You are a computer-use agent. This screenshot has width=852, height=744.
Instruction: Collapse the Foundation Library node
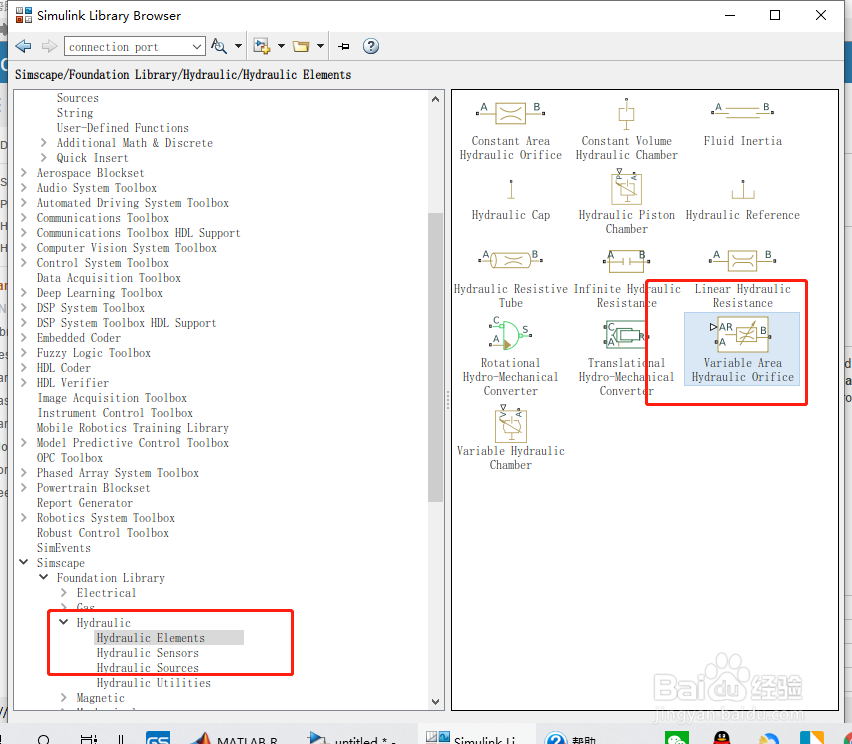tap(43, 577)
